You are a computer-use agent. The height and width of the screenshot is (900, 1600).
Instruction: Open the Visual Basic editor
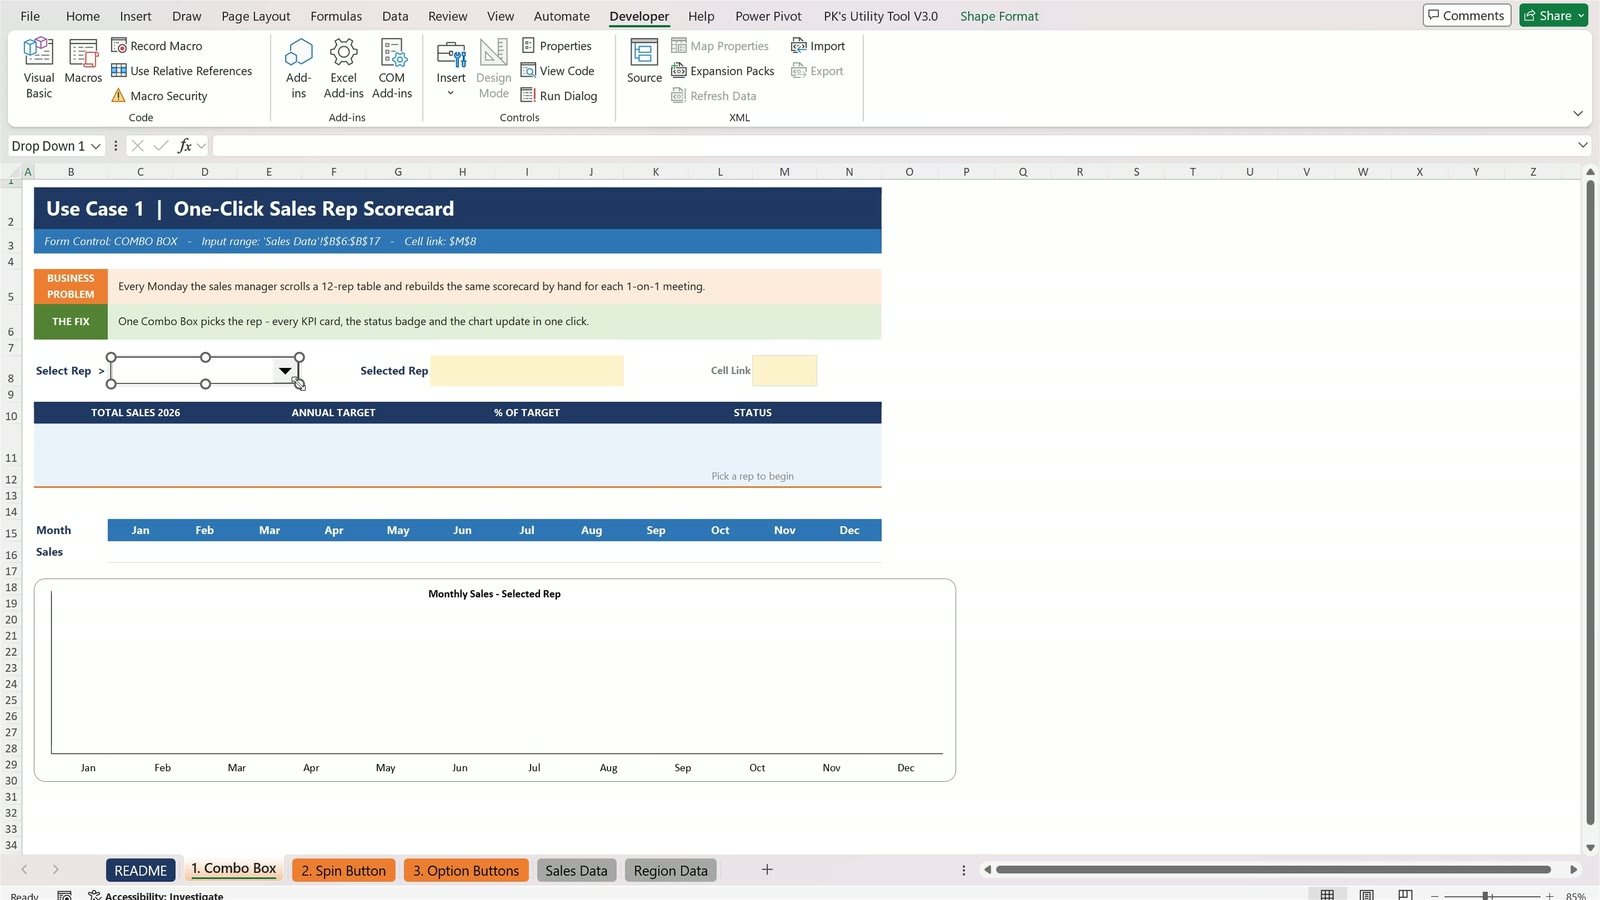tap(39, 68)
